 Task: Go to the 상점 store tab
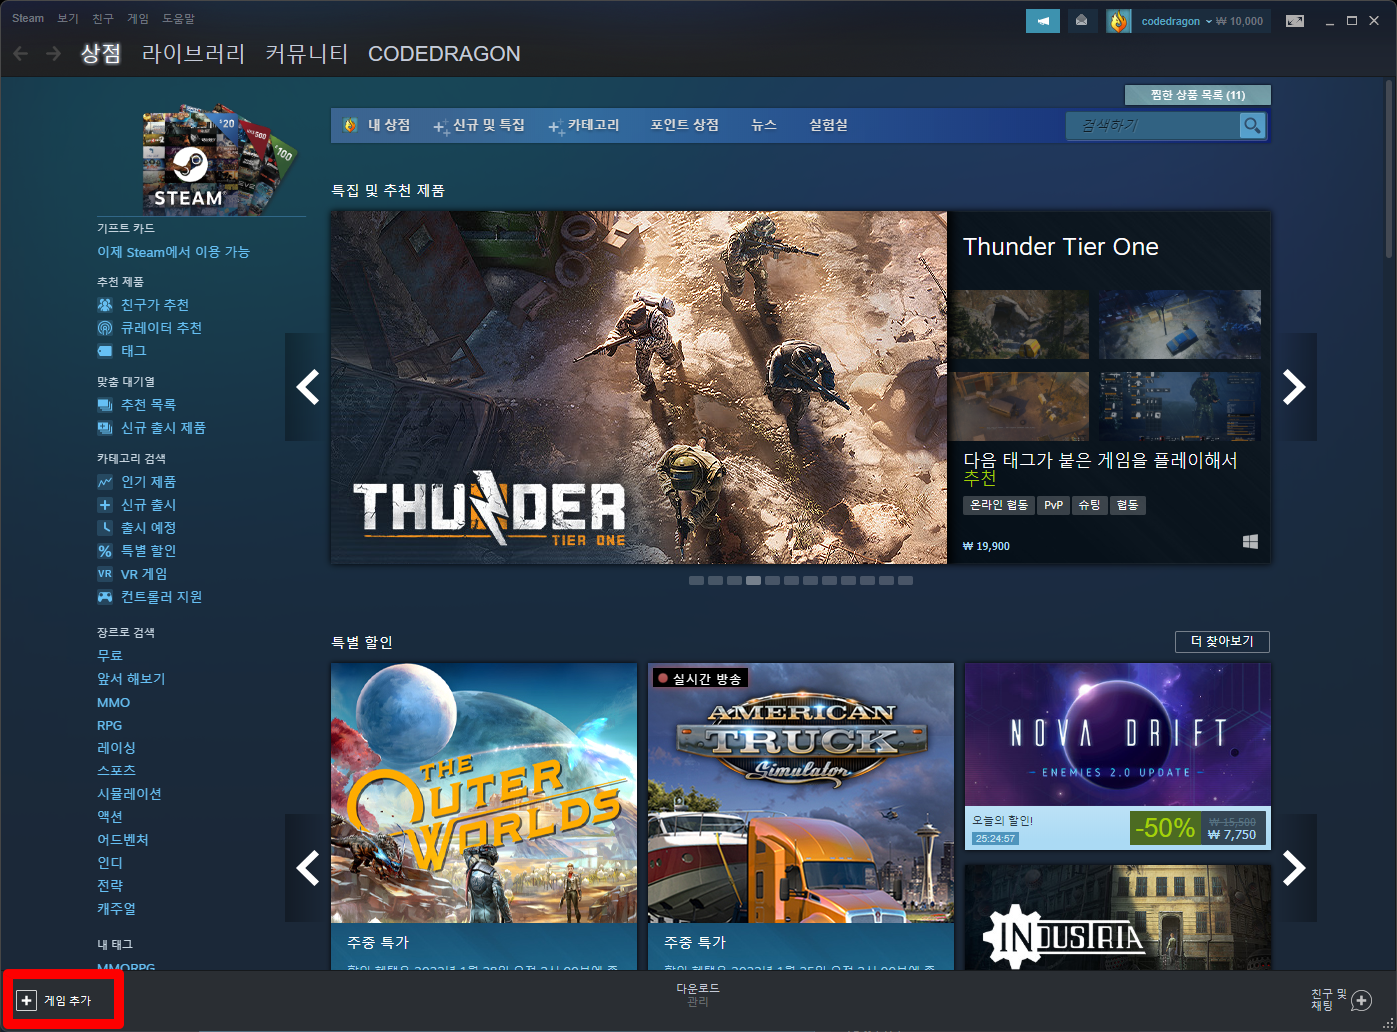click(101, 53)
